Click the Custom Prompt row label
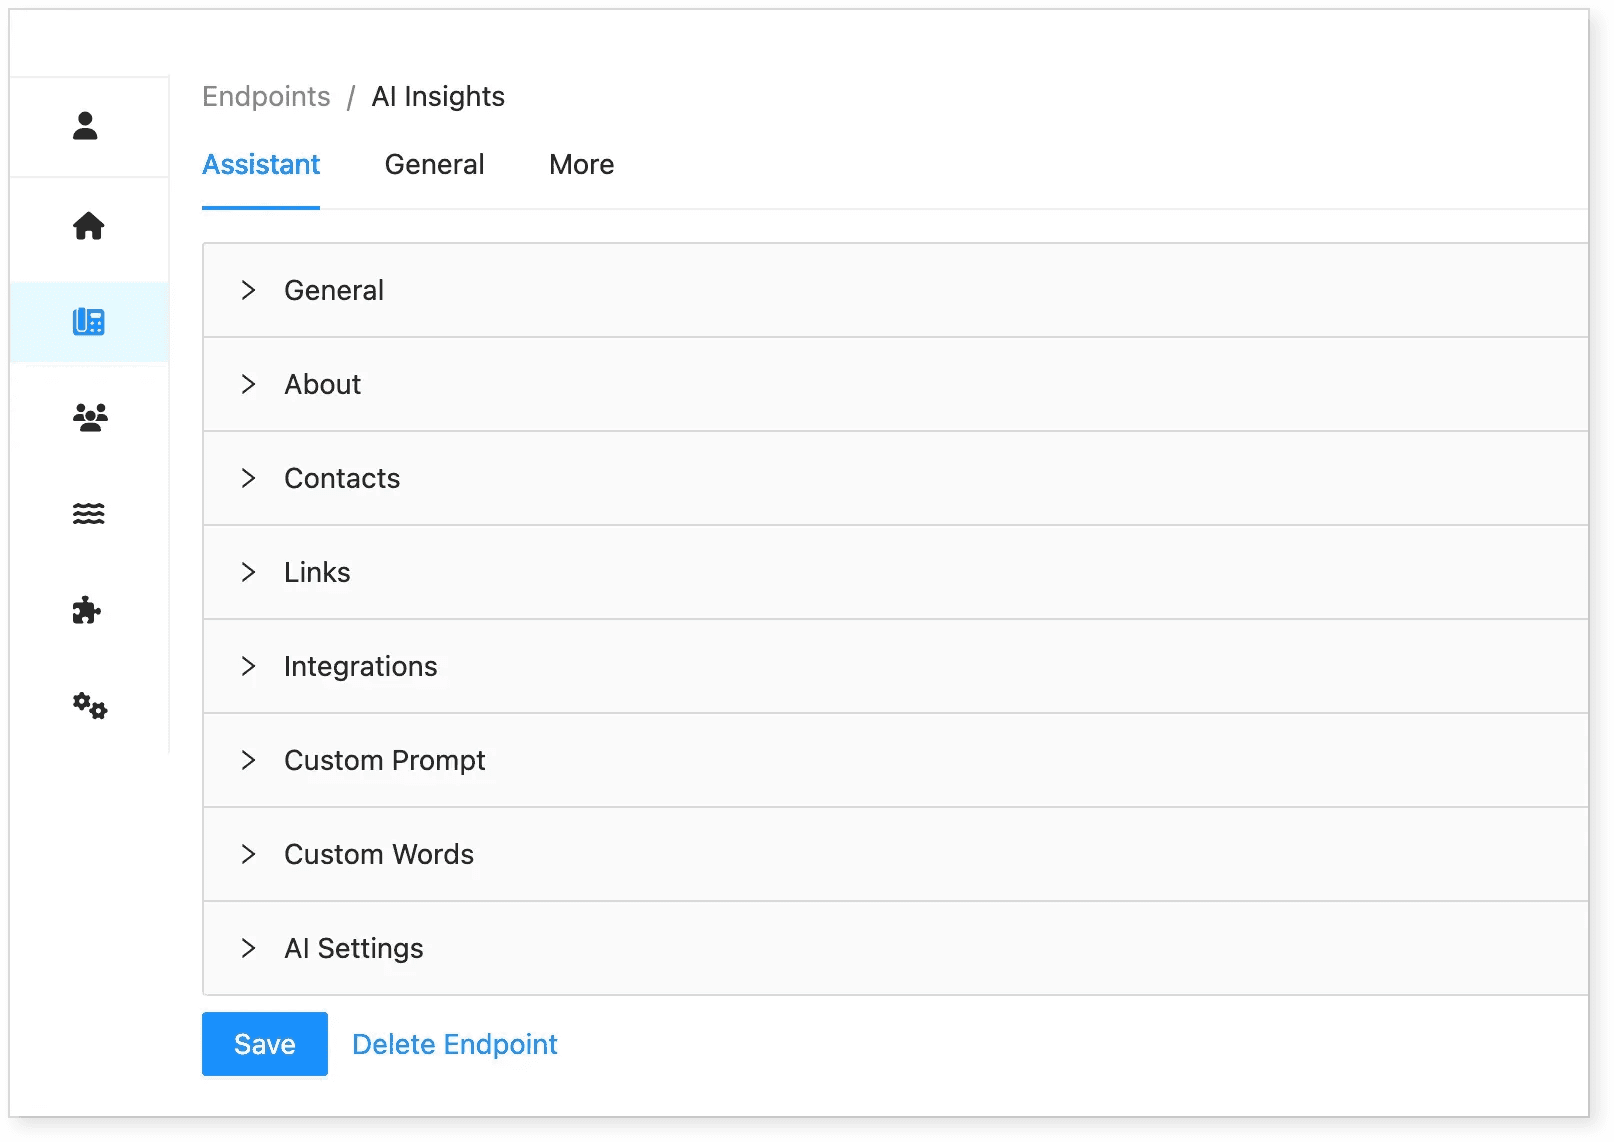 (385, 760)
